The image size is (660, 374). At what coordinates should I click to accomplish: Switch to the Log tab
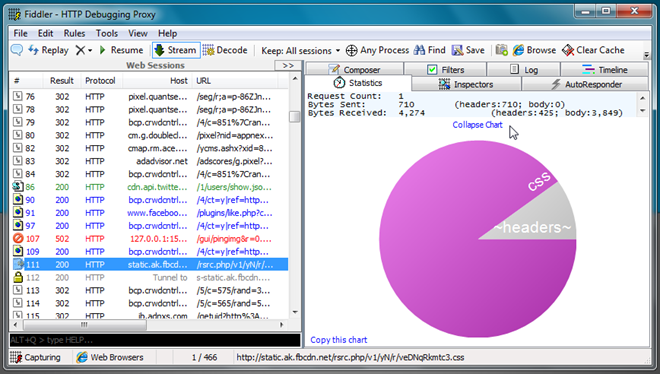524,69
